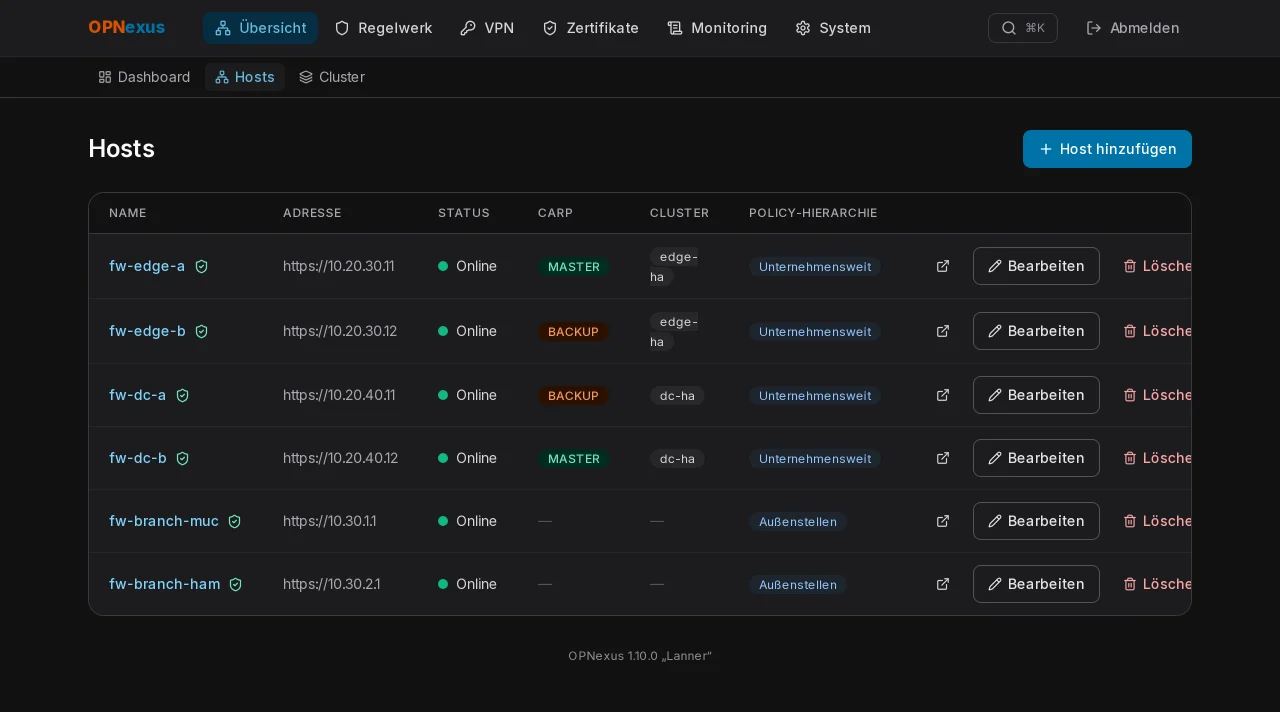Screen dimensions: 1280x712
Task: Click the verified shield icon beside fw-dc-b
Action: (183, 458)
